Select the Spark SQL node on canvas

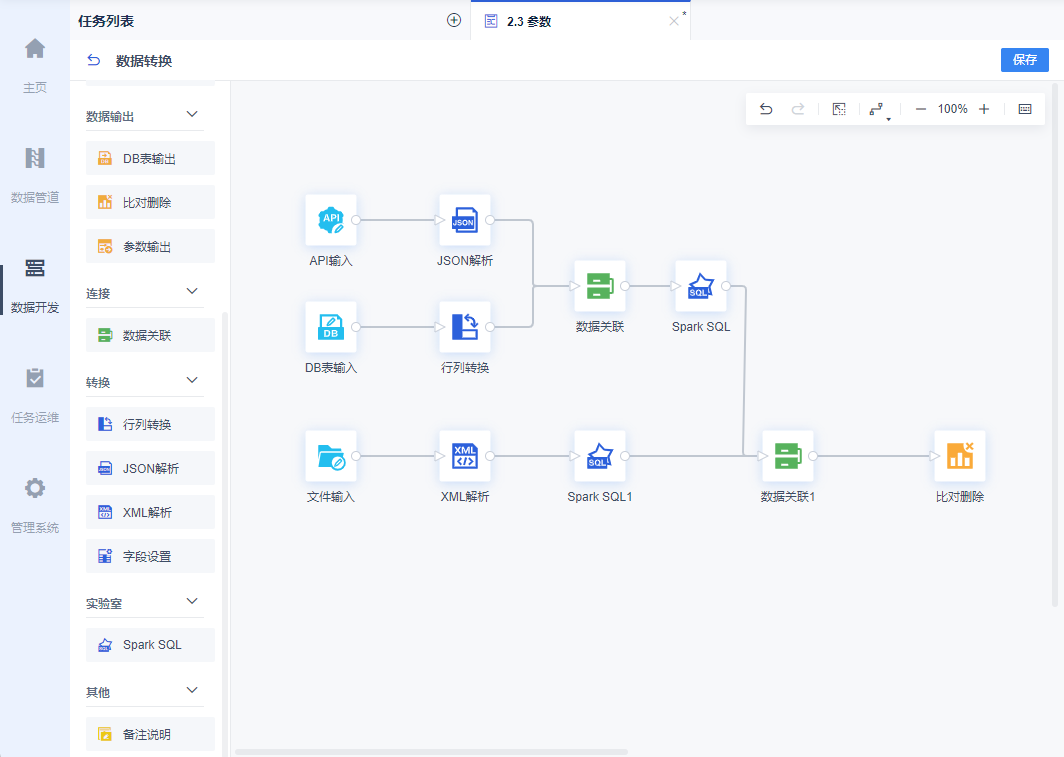pyautogui.click(x=701, y=286)
